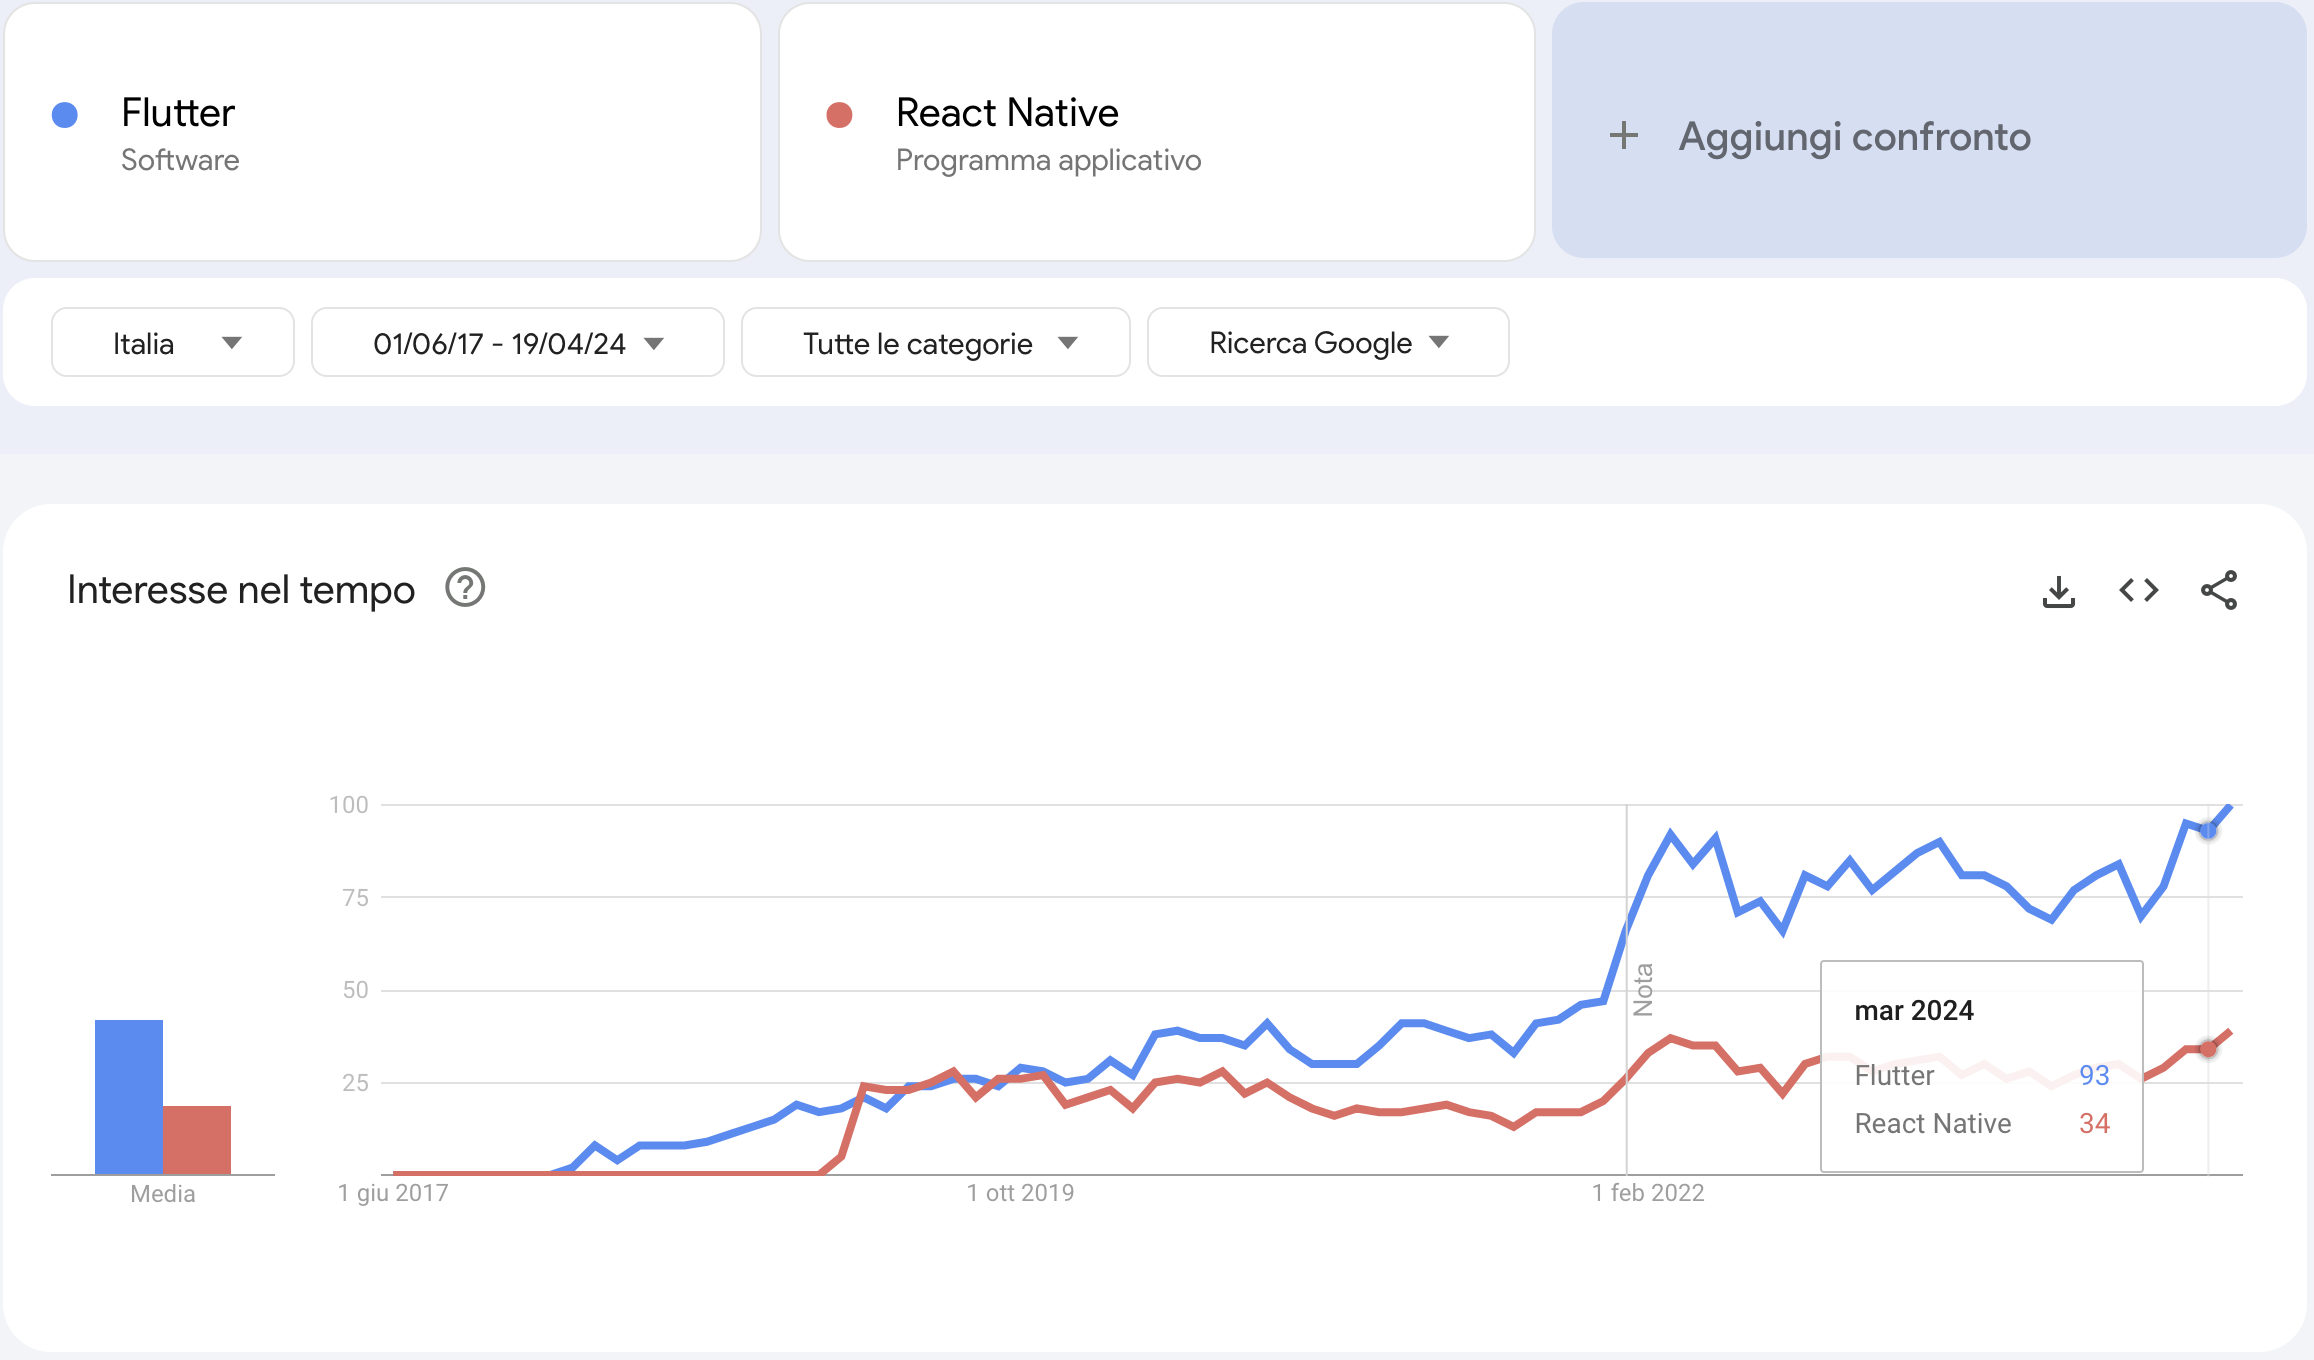Click the red React Native color dot

839,115
